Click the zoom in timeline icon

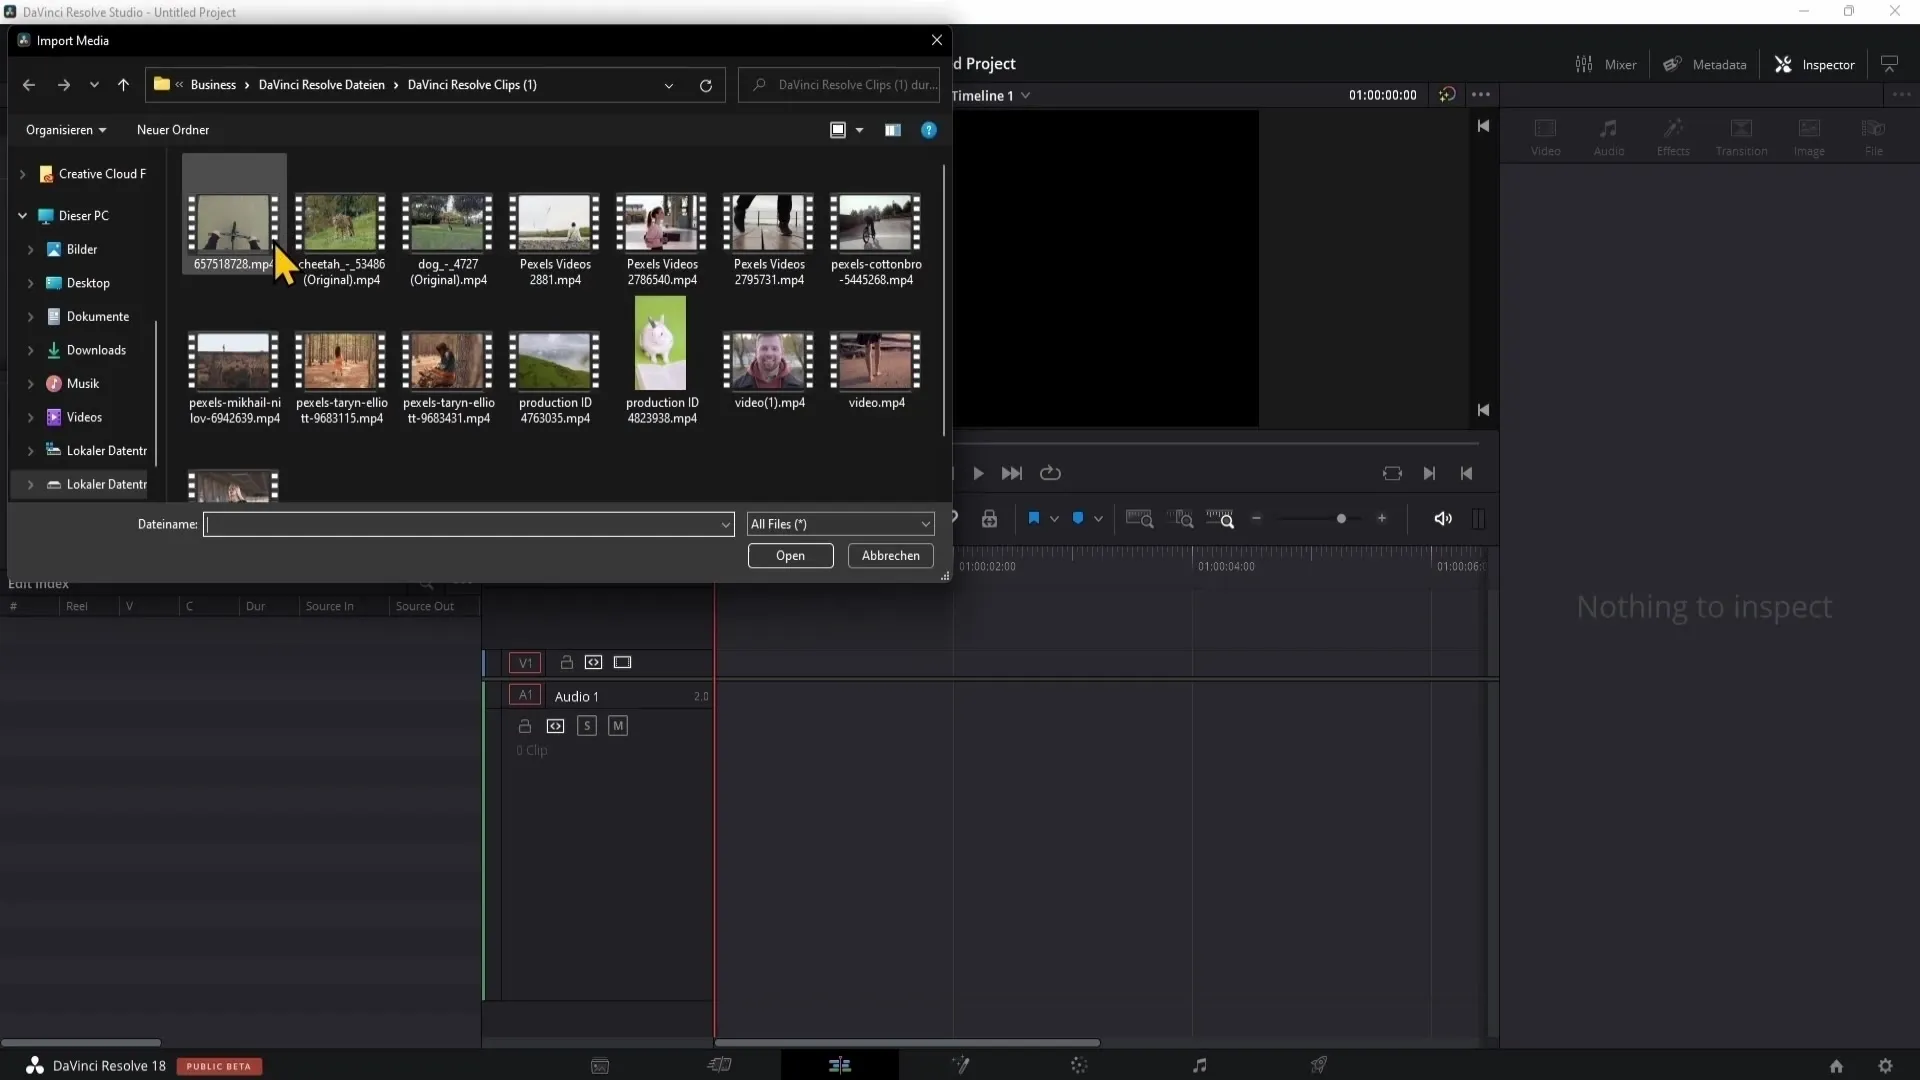[x=1383, y=518]
